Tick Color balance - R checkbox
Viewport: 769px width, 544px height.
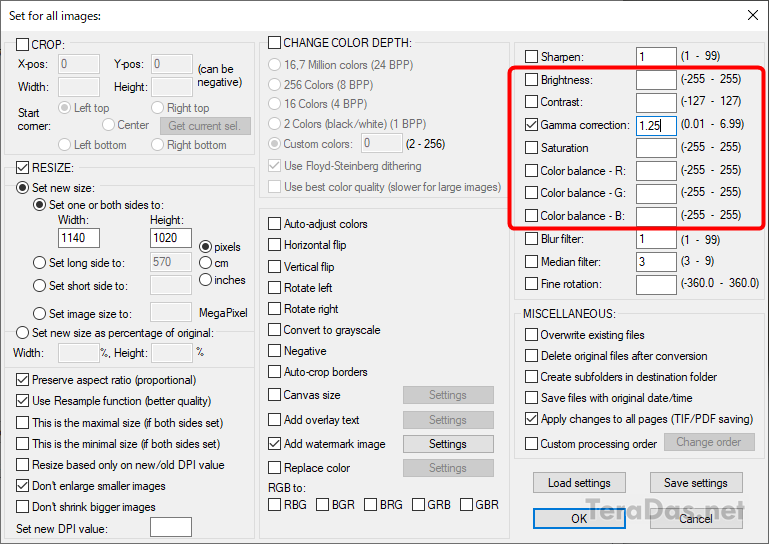531,171
